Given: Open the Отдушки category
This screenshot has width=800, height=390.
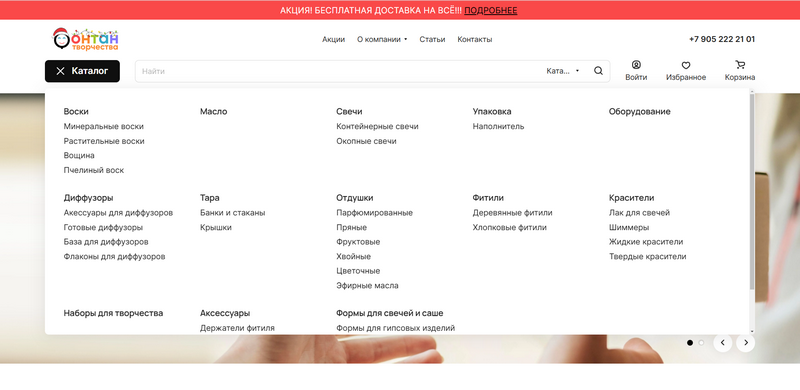Looking at the screenshot, I should coord(355,198).
